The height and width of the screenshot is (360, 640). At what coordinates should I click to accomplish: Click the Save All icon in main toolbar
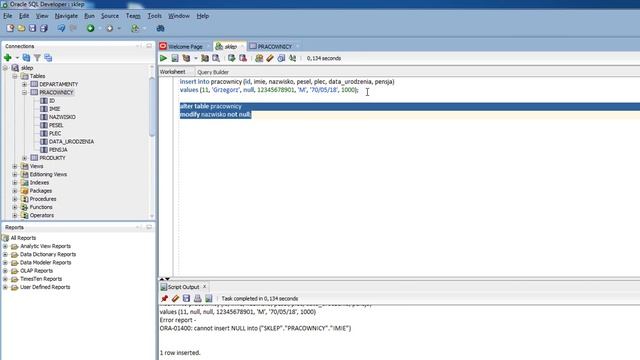pyautogui.click(x=44, y=28)
